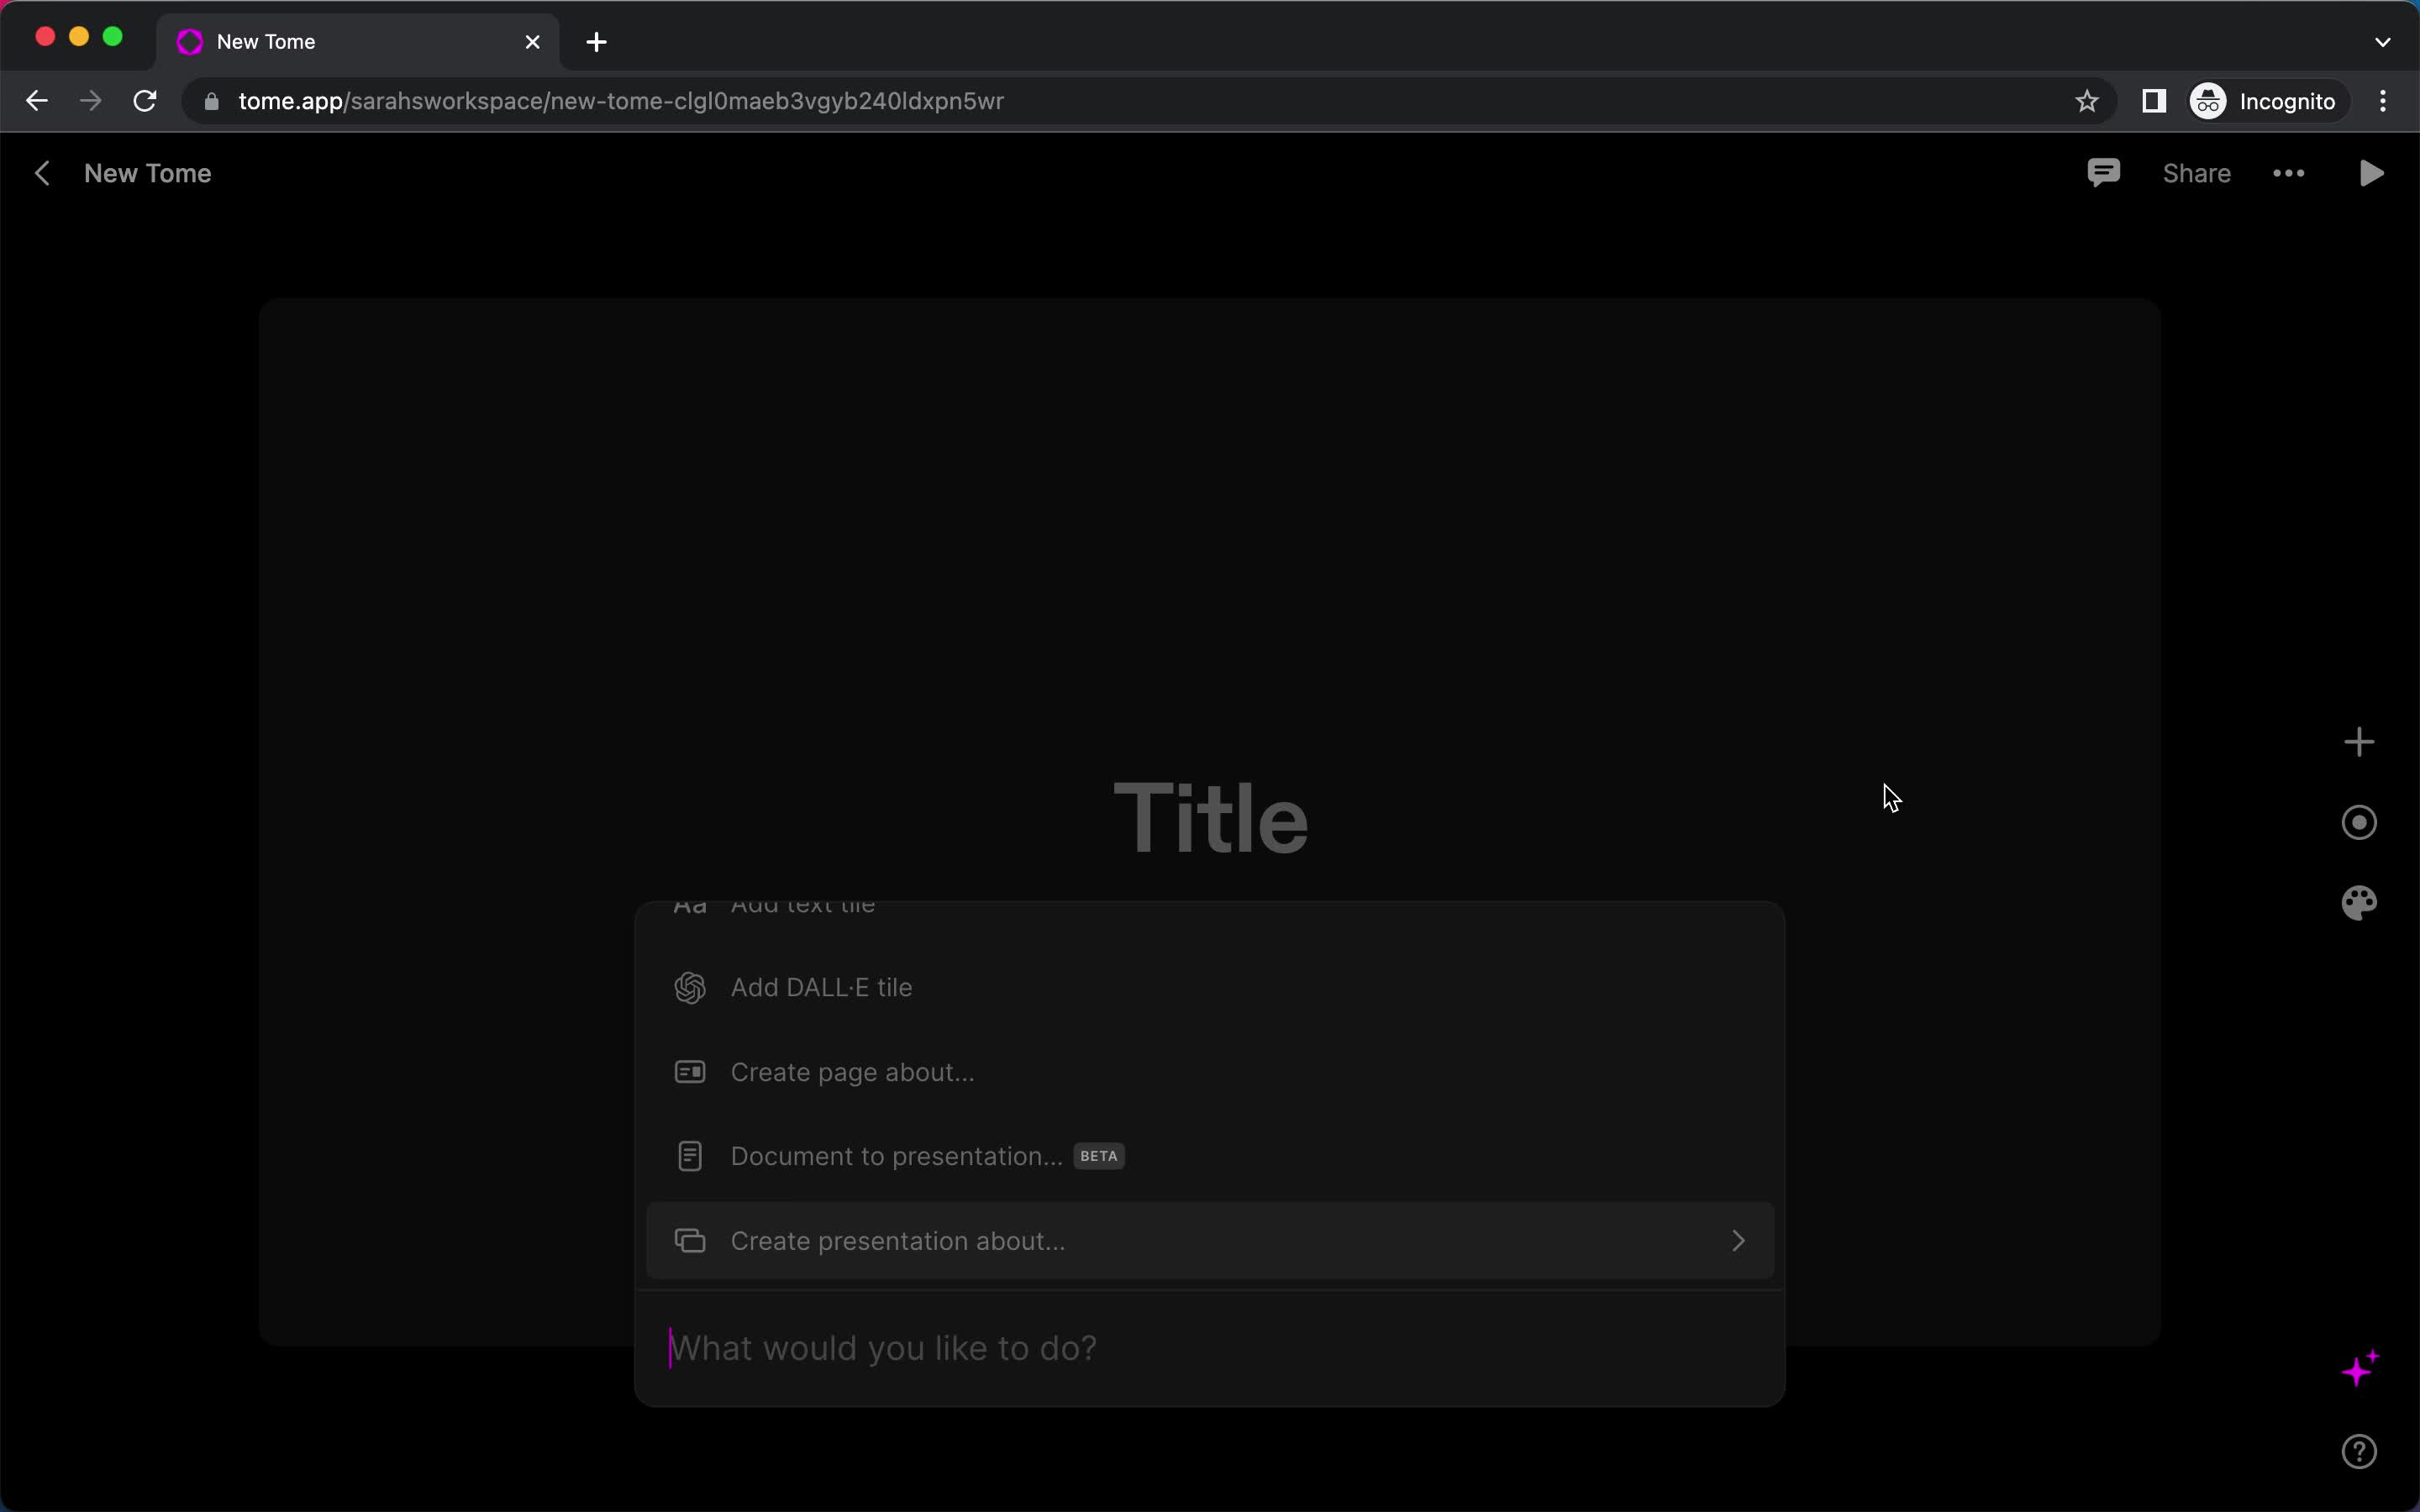The width and height of the screenshot is (2420, 1512).
Task: Toggle the browser side panel icon
Action: point(2153,101)
